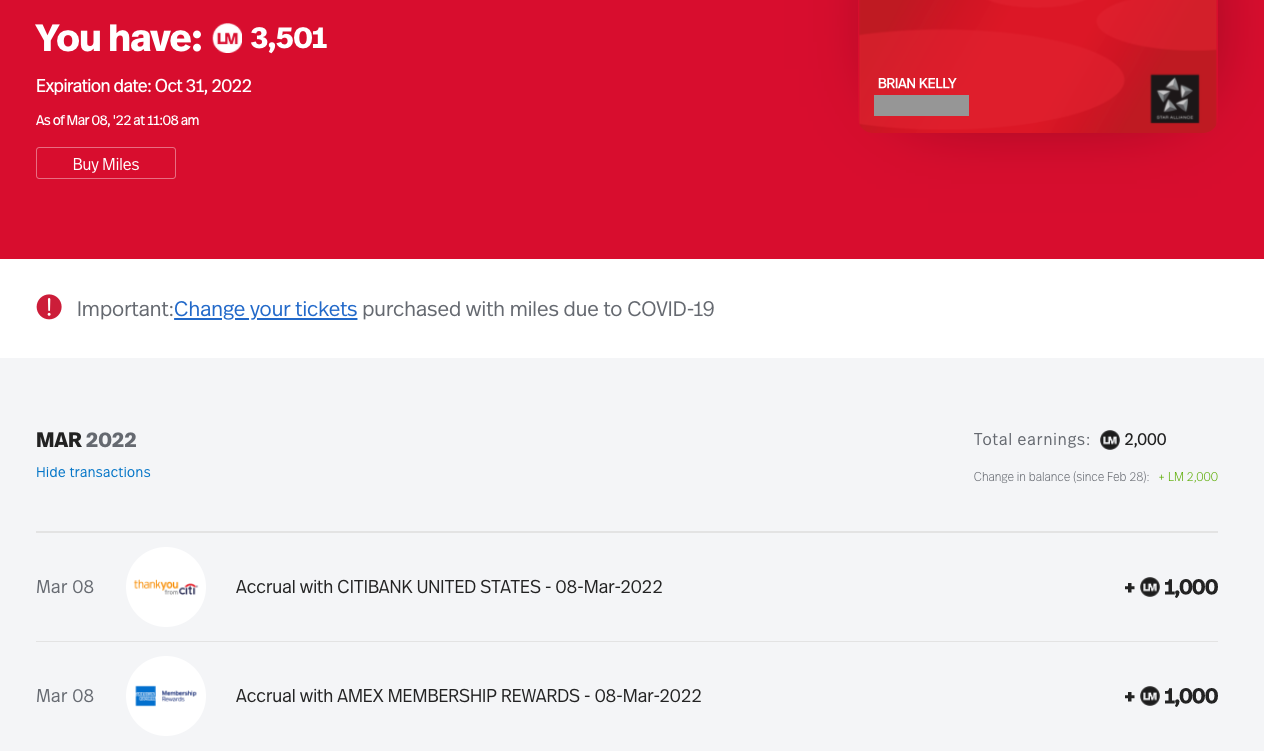
Task: Select the Citi ThankYou rewards logo
Action: pos(166,587)
